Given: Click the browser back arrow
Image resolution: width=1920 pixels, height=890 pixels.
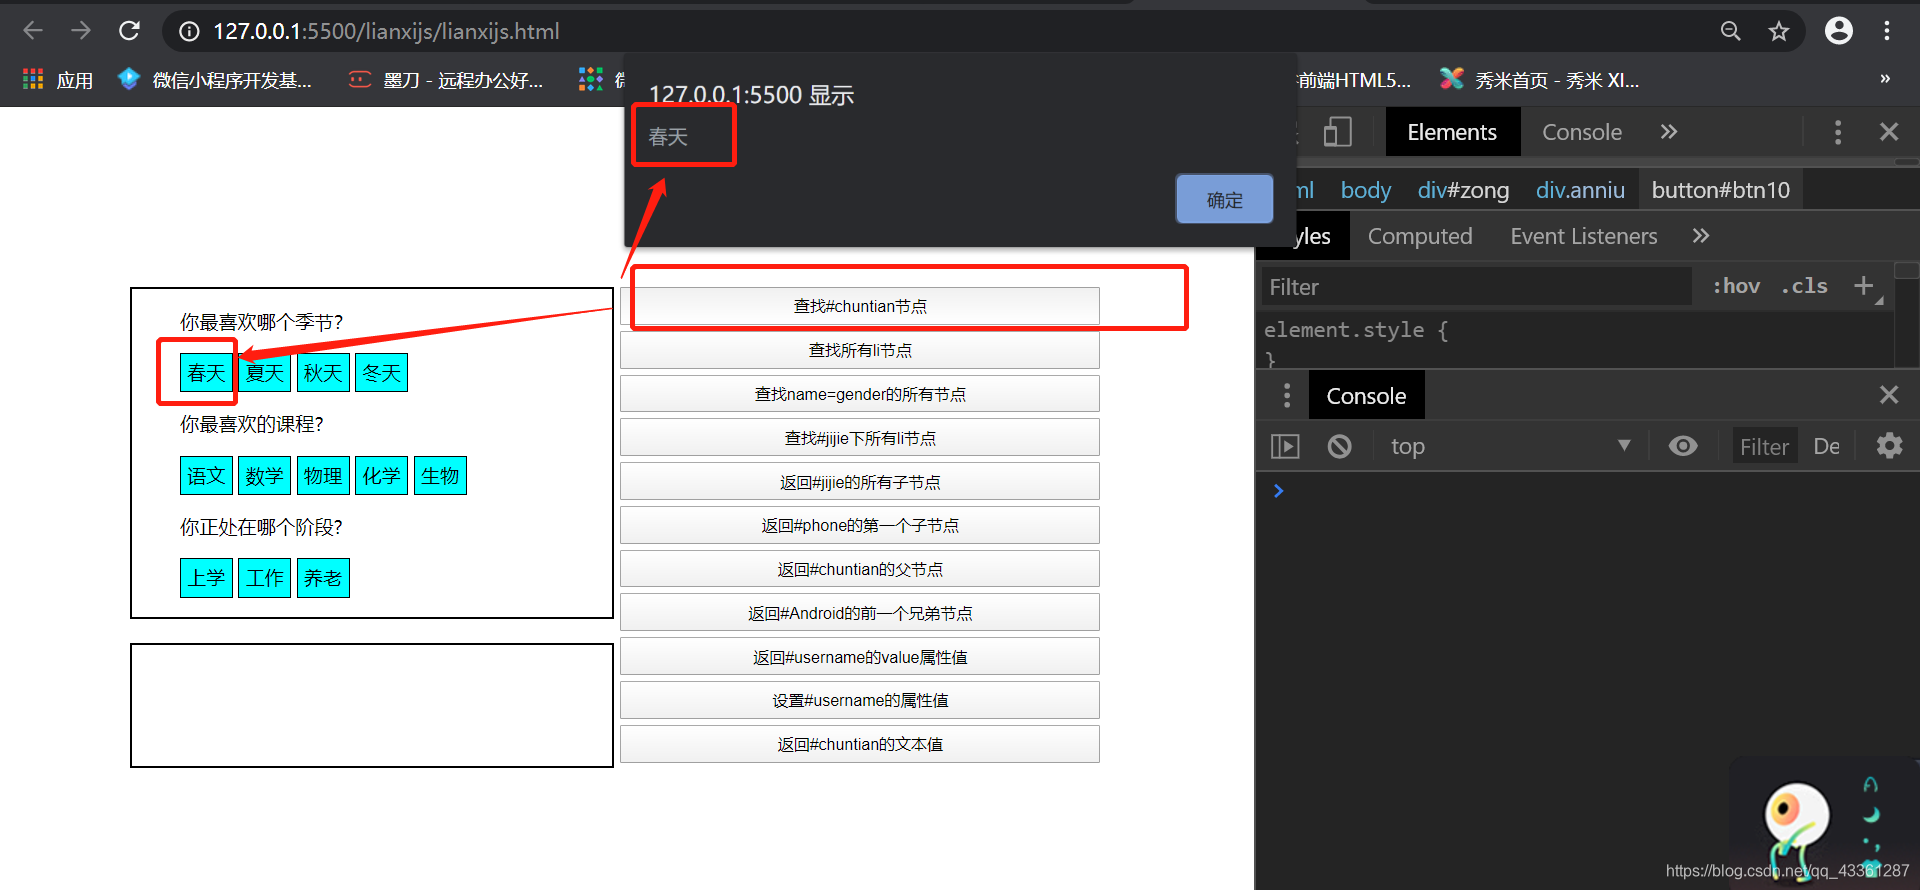Looking at the screenshot, I should (x=33, y=31).
